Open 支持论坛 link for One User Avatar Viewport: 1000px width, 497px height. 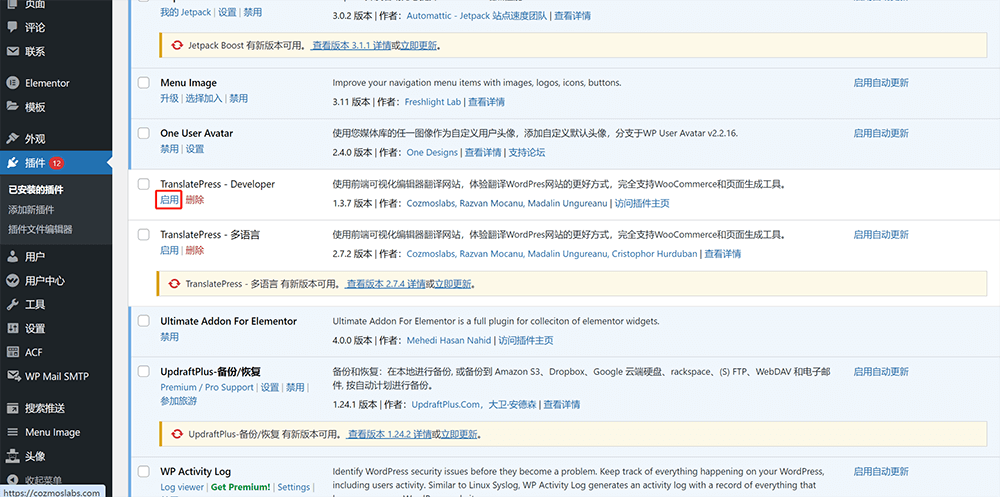[x=527, y=152]
